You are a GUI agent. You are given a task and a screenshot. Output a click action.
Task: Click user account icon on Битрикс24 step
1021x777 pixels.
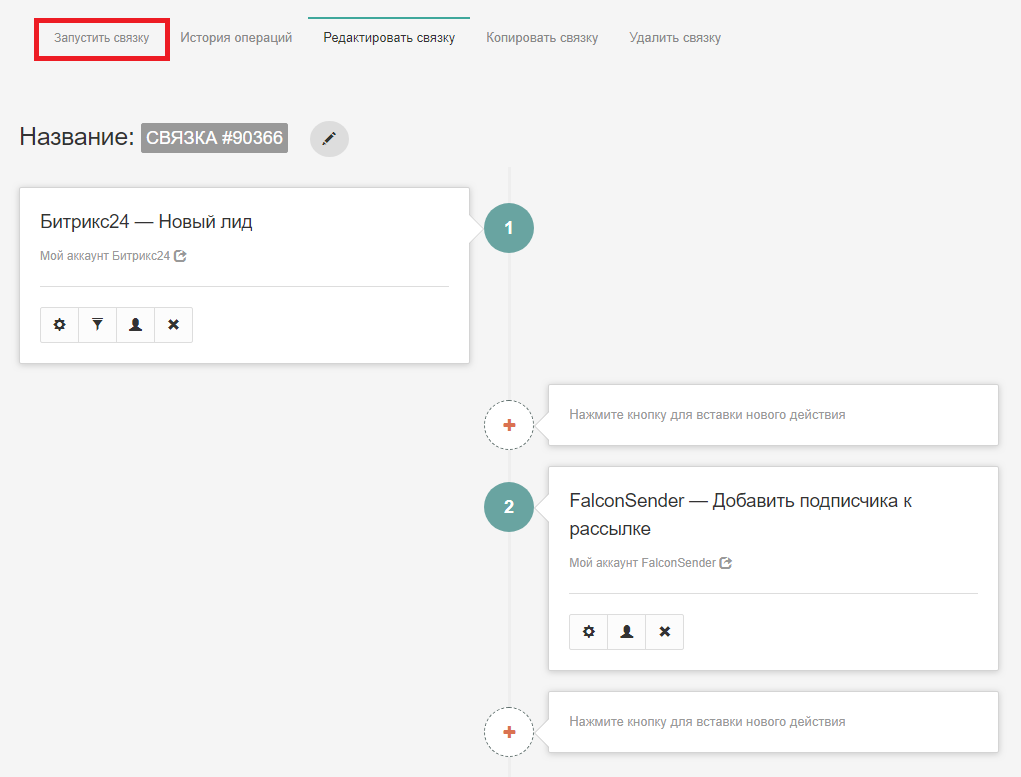coord(135,324)
